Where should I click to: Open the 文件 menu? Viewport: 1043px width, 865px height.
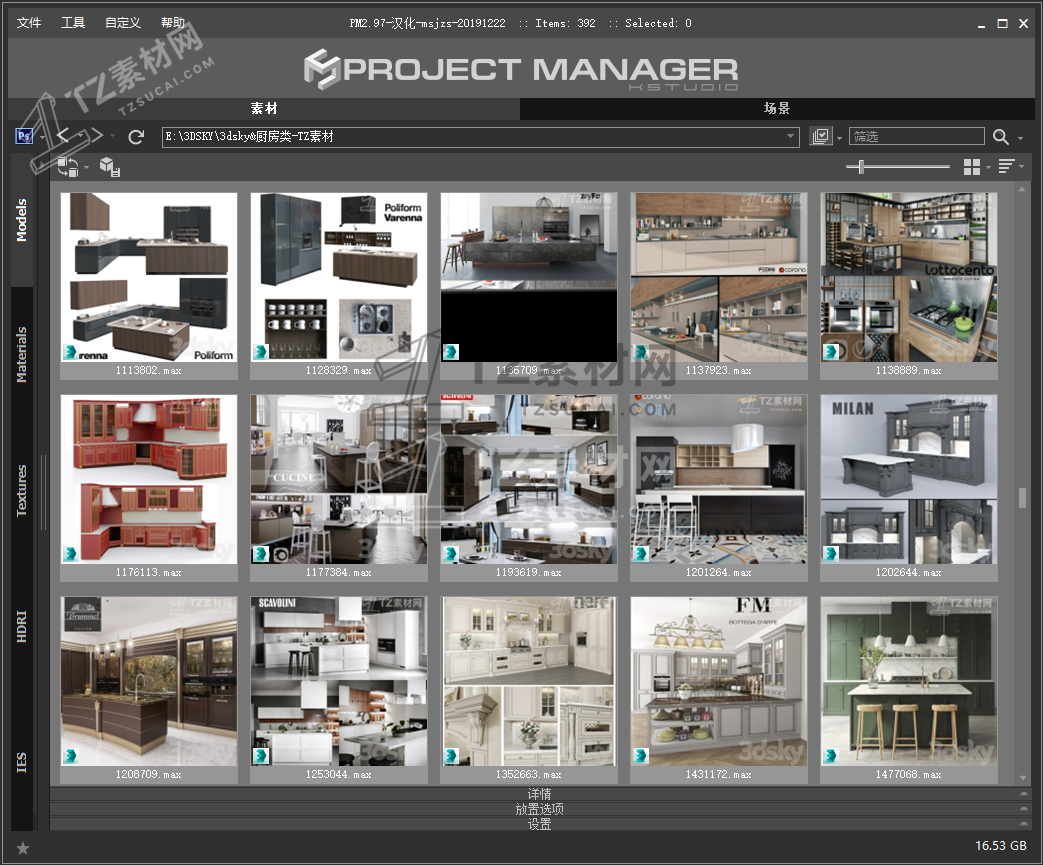point(29,23)
